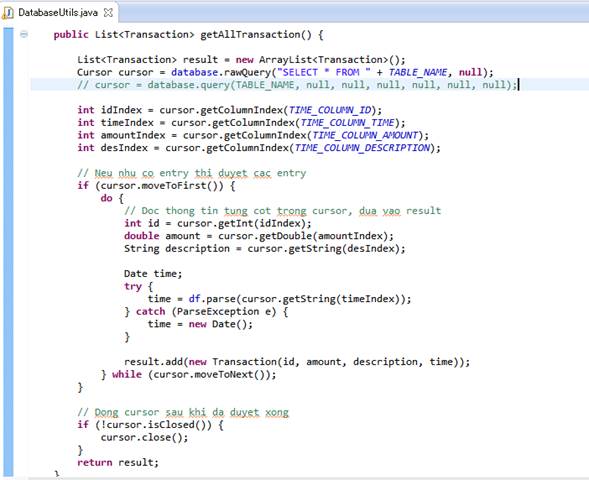Click the TIME_COLUMN_DESCRIPTION constant
Screen dimensions: 589x480
tap(362, 148)
